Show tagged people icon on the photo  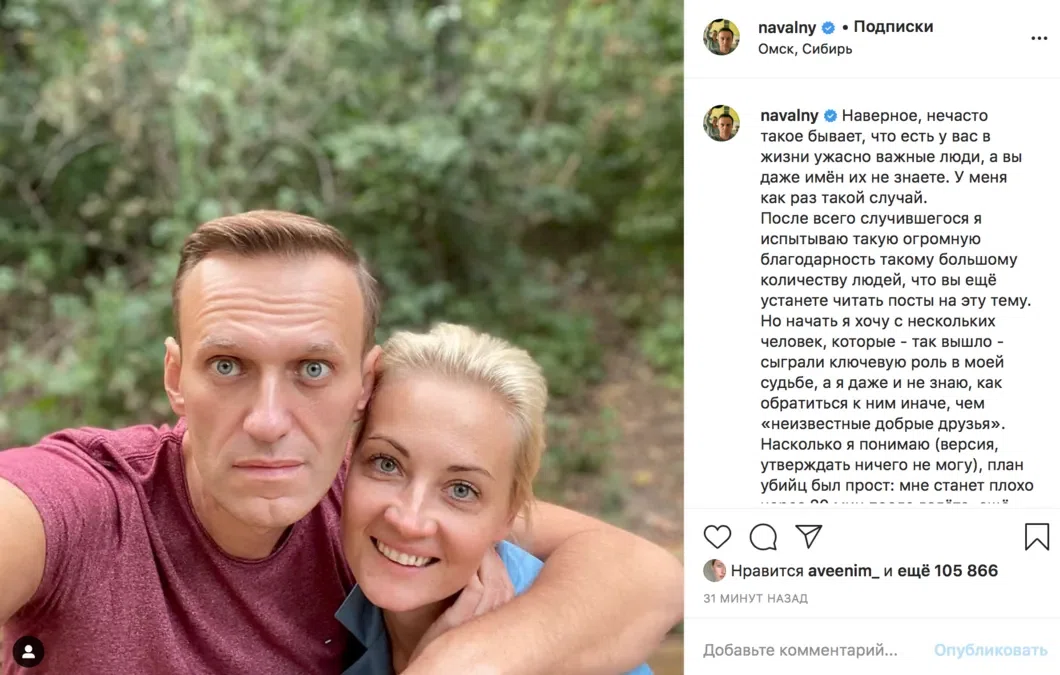pyautogui.click(x=28, y=652)
